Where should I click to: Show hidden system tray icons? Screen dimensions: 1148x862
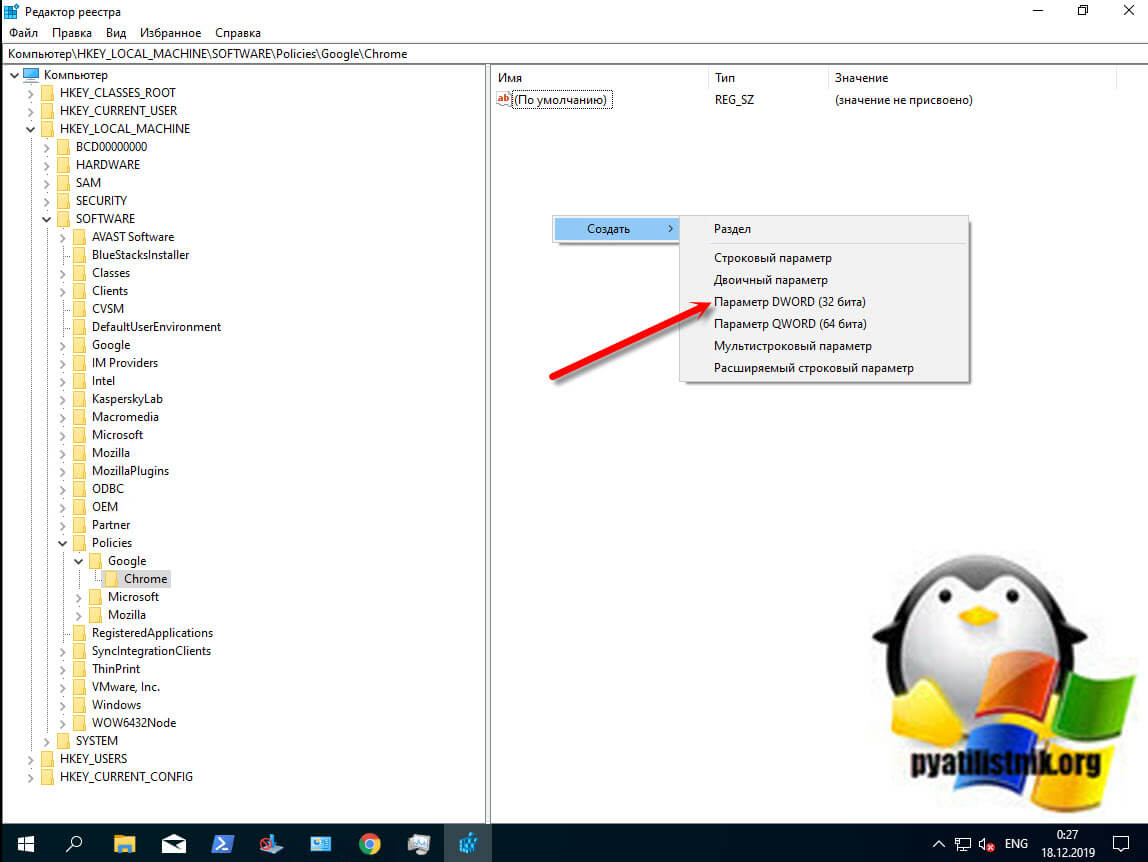tap(939, 844)
